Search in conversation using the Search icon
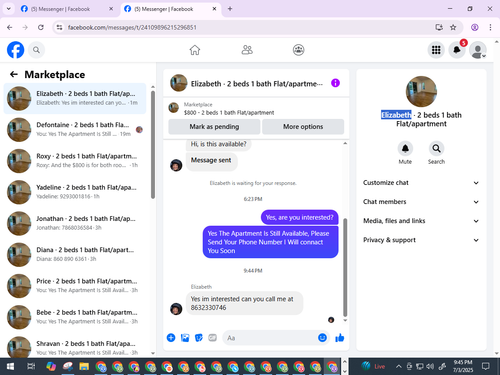This screenshot has height=375, width=500. click(x=436, y=149)
